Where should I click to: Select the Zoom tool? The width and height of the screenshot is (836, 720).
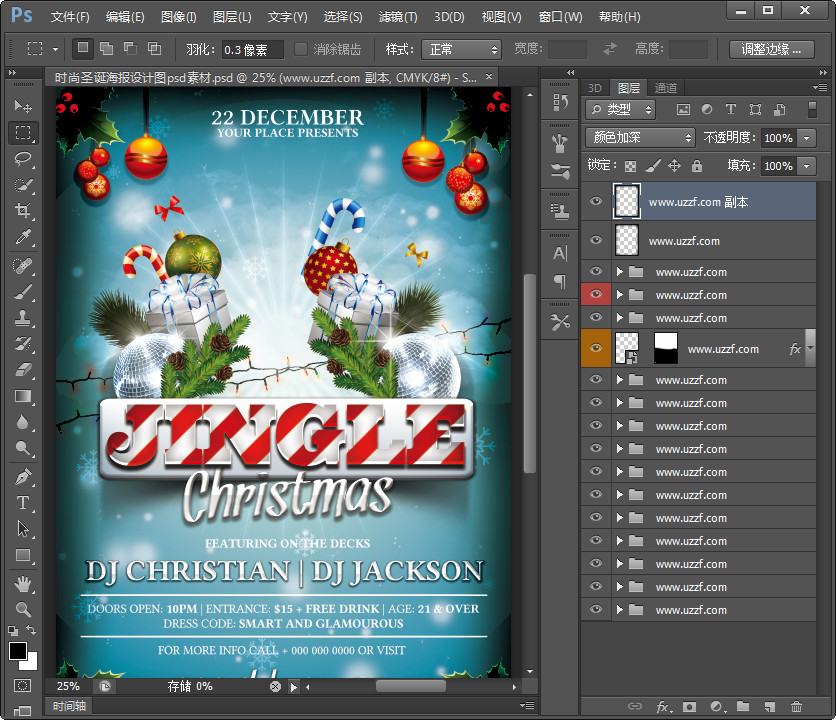(23, 609)
